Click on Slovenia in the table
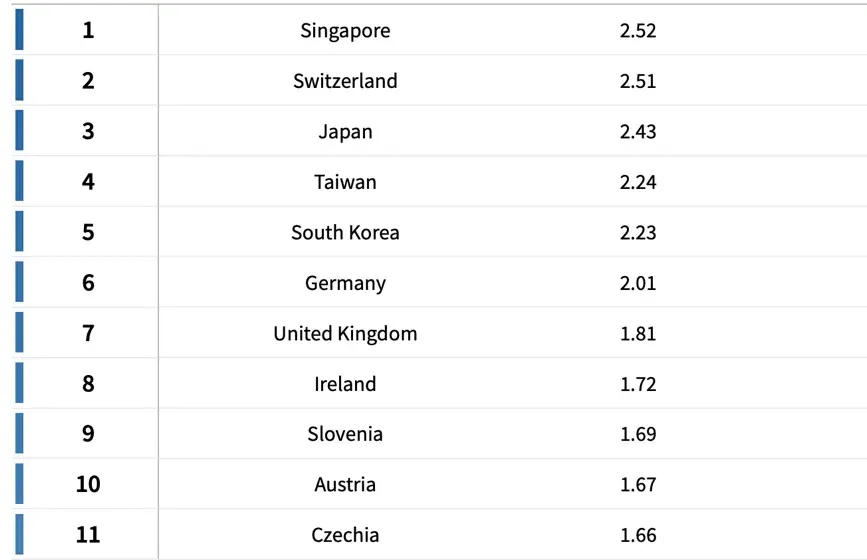This screenshot has height=560, width=867. 345,434
